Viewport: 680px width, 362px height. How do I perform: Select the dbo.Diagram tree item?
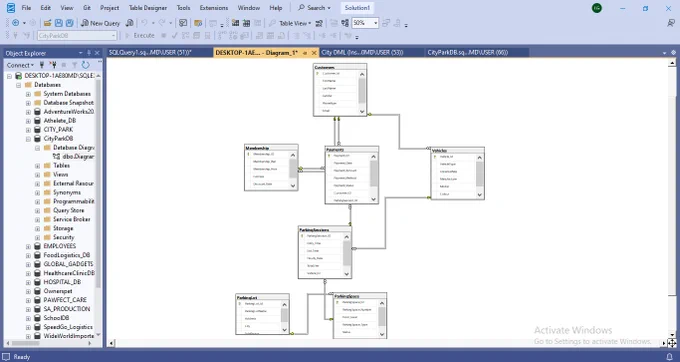coord(78,157)
